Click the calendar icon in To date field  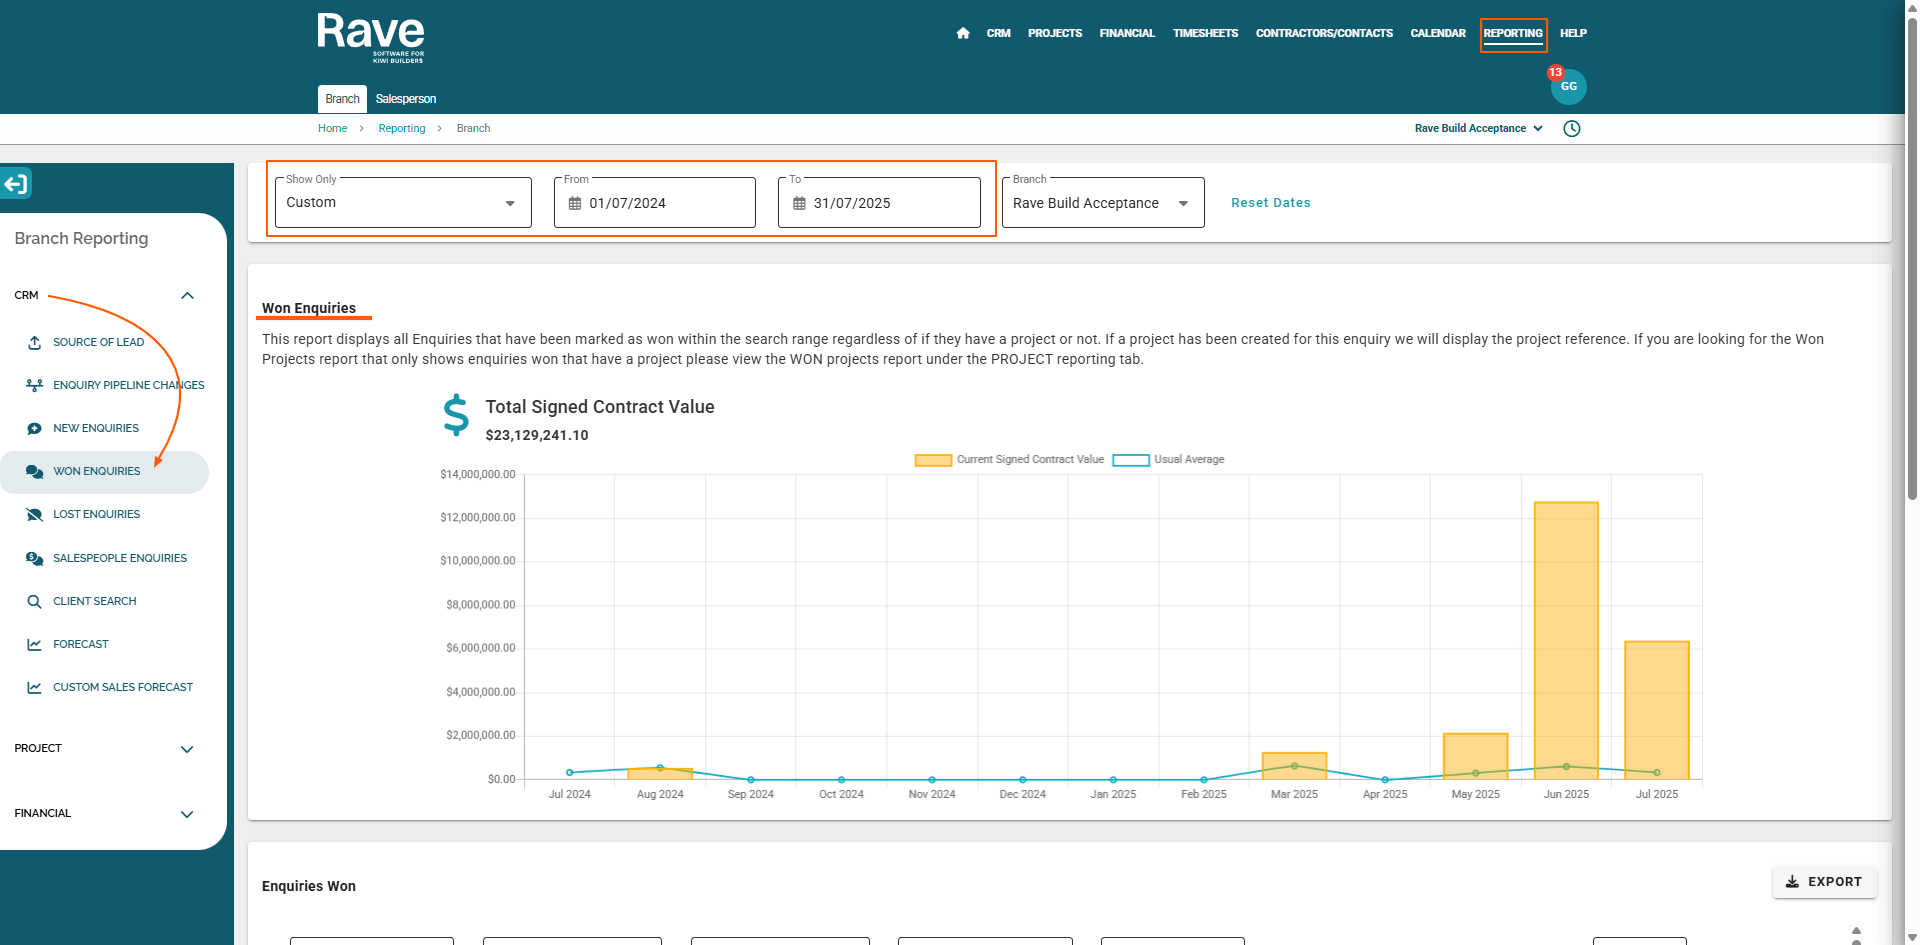pyautogui.click(x=799, y=203)
